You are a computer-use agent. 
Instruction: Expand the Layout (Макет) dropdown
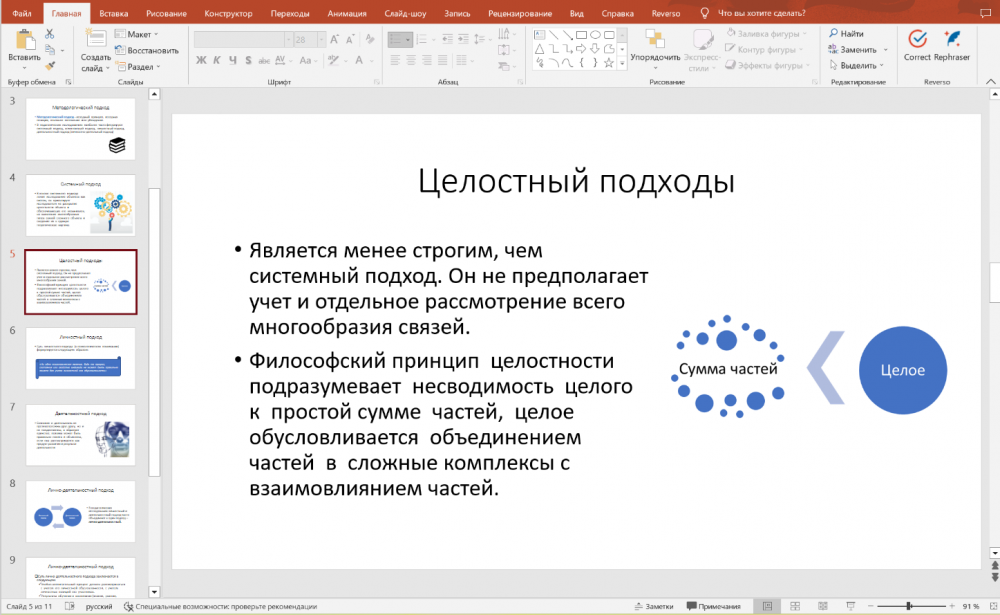tap(139, 34)
